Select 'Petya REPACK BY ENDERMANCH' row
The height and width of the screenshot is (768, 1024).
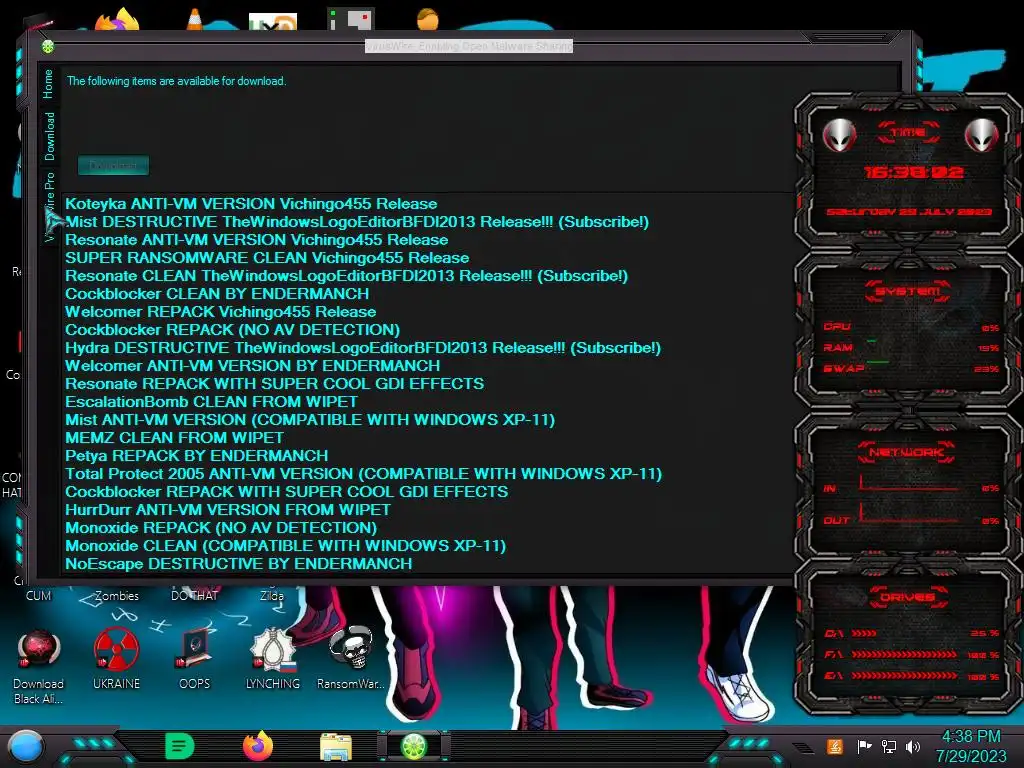[197, 455]
